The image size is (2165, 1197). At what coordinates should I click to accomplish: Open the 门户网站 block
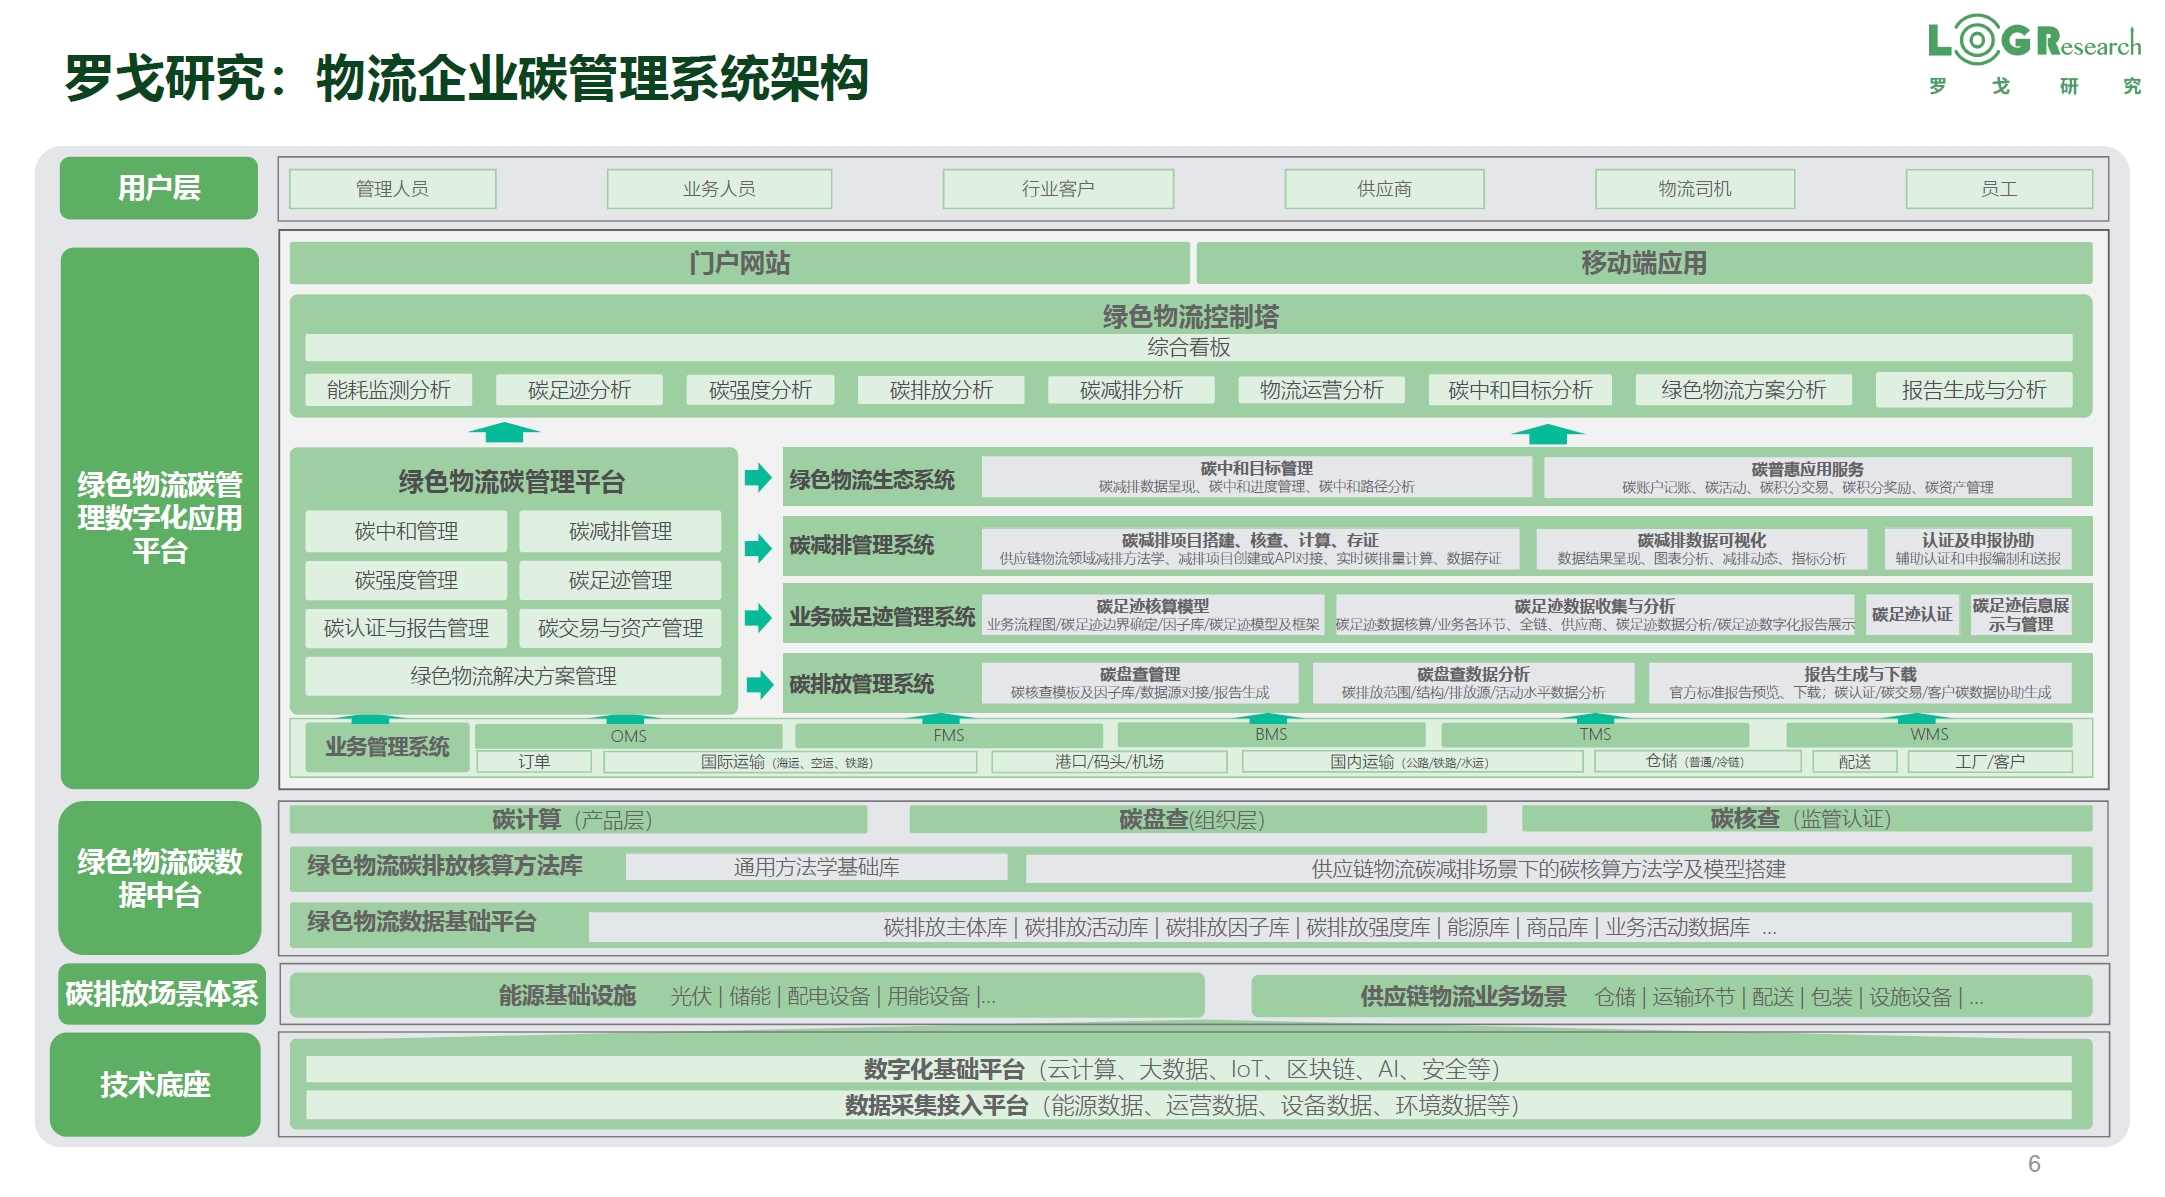coord(739,263)
